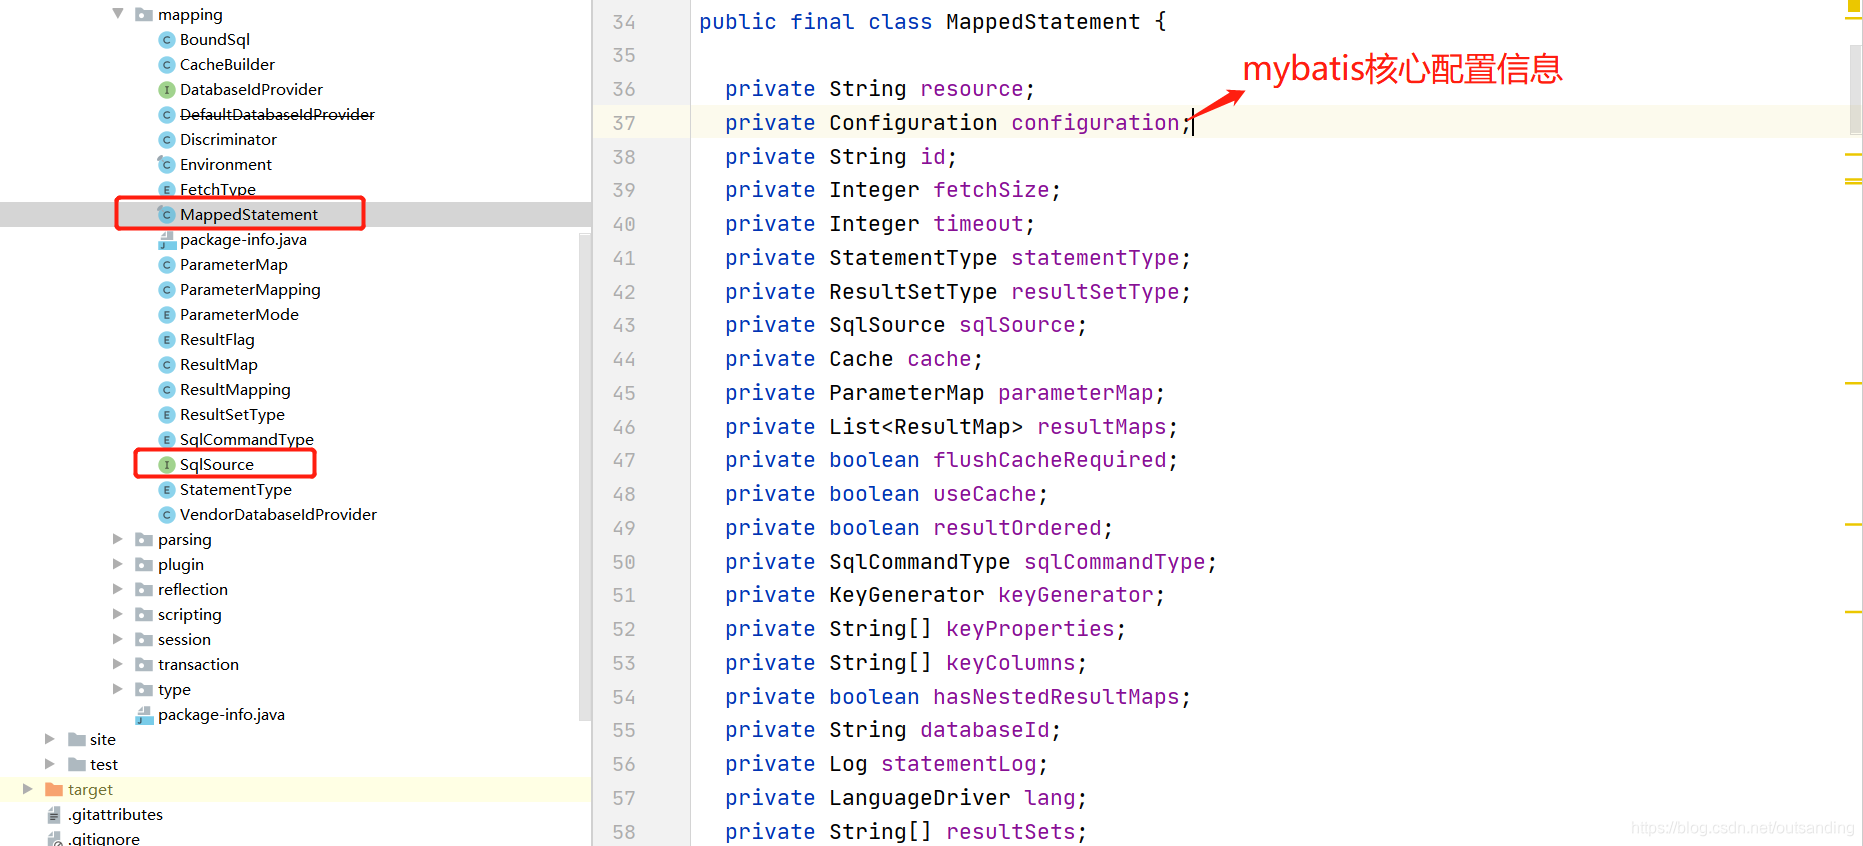Click the ResultMapping class icon
Screen dimensions: 1863x846
(167, 390)
